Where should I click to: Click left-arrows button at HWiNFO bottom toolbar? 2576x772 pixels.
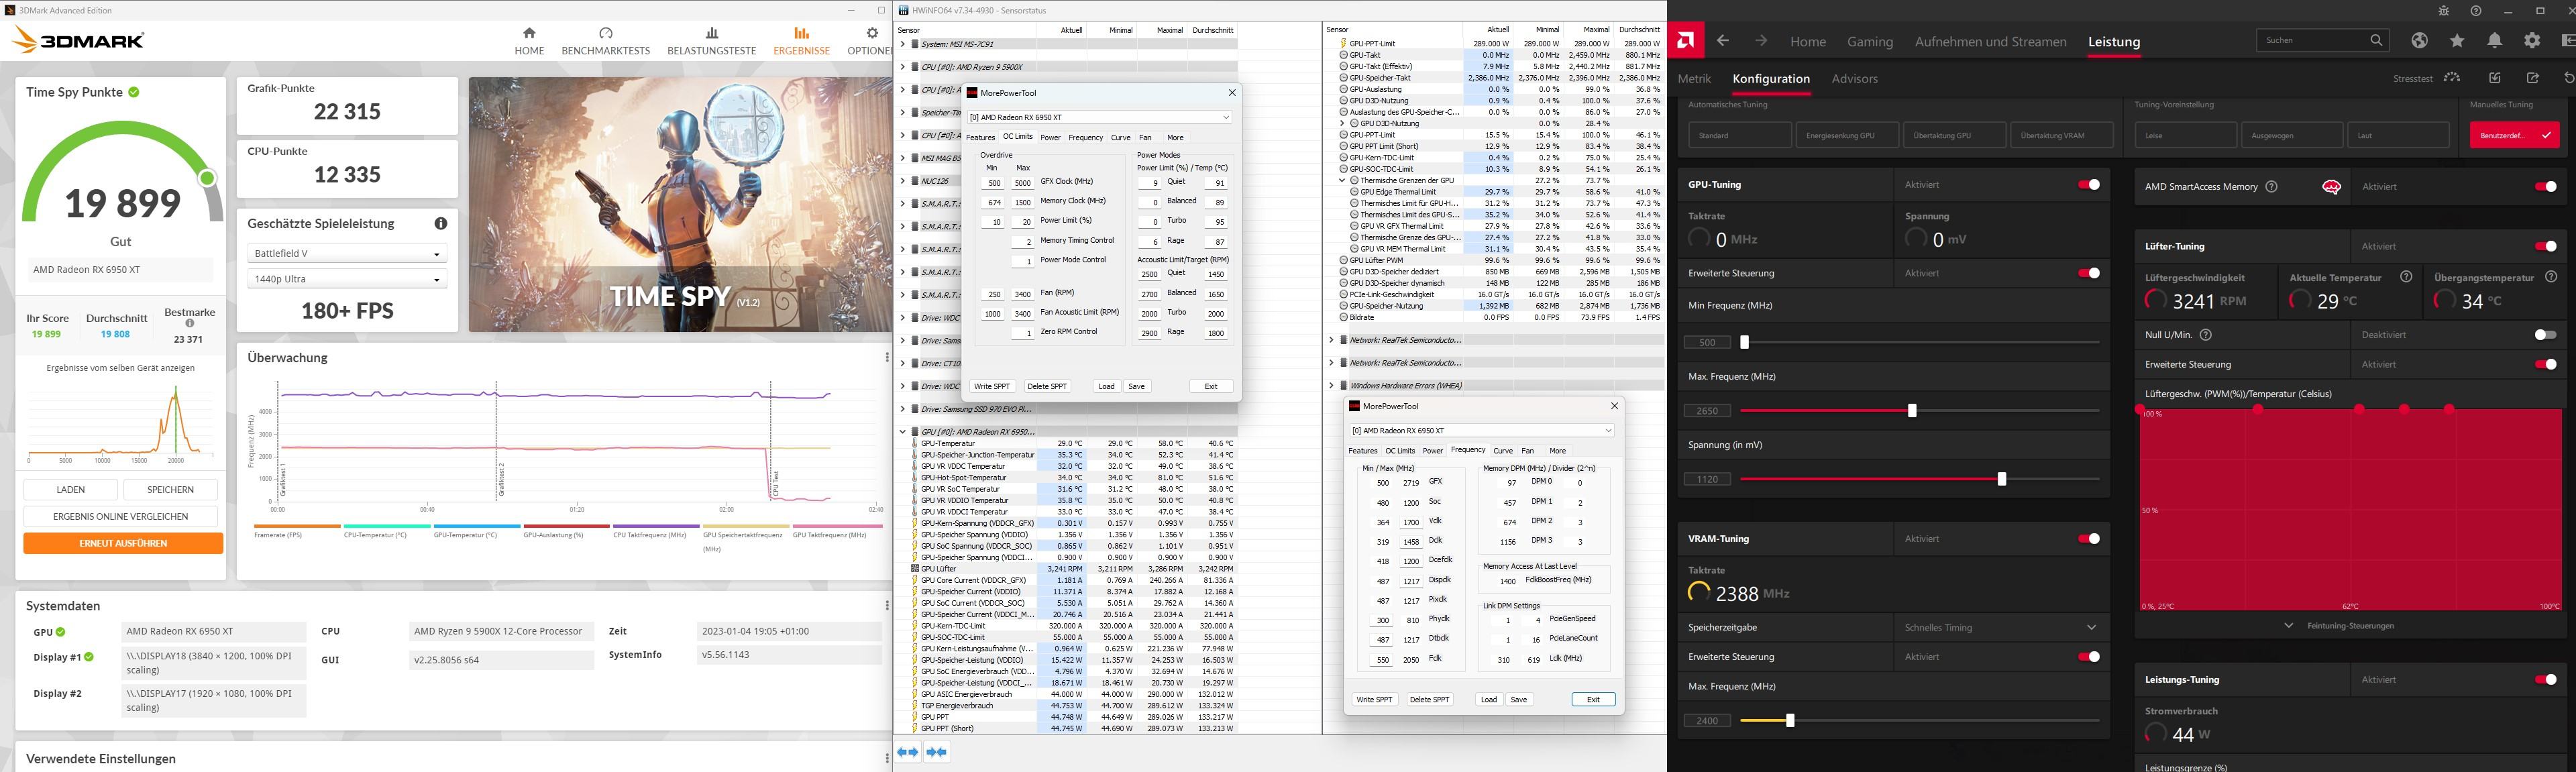click(907, 752)
